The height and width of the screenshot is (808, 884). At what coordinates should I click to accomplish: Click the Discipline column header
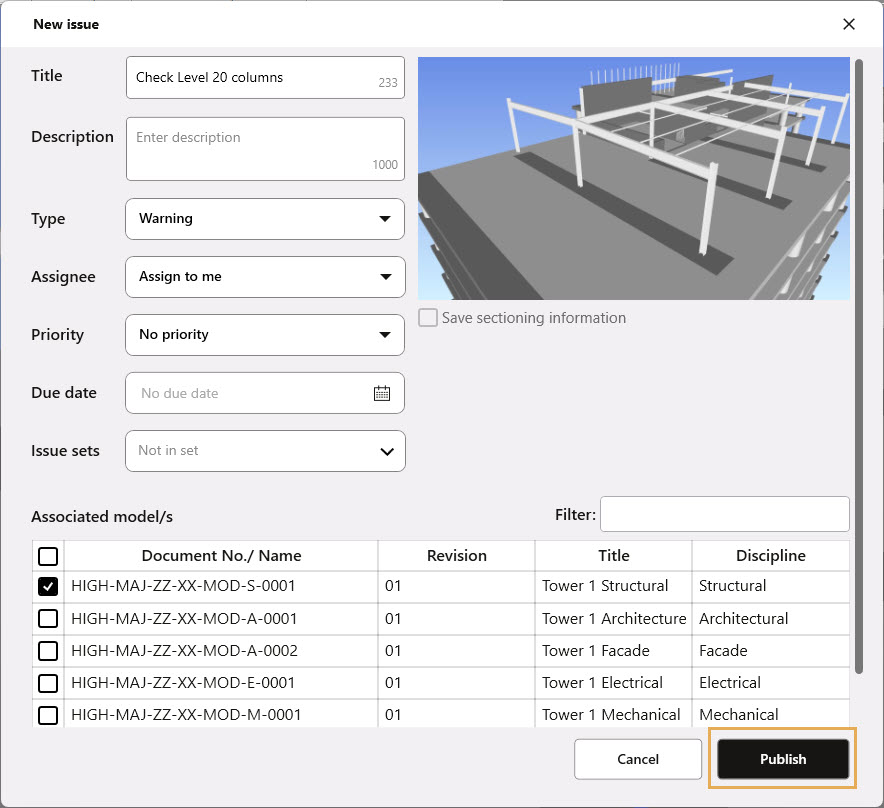pos(770,556)
